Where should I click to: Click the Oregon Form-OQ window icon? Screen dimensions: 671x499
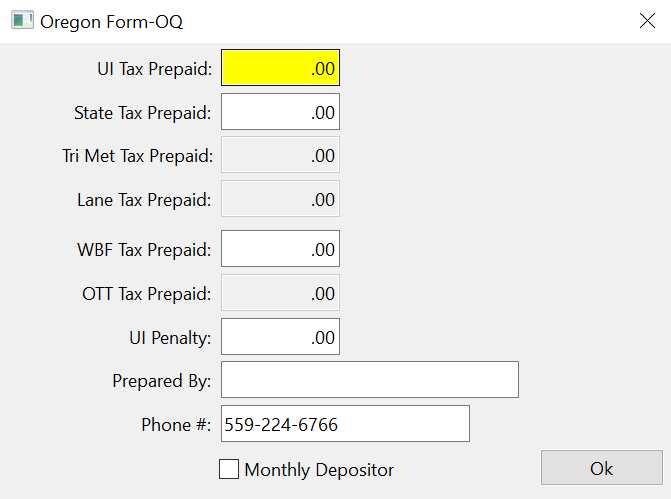click(x=22, y=20)
